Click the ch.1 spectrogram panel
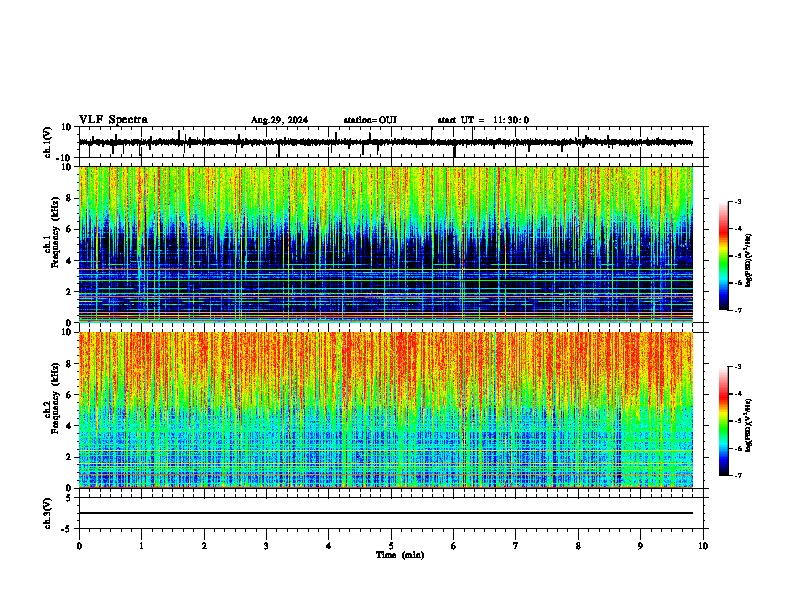Screen dimensions: 792x612 click(x=386, y=244)
